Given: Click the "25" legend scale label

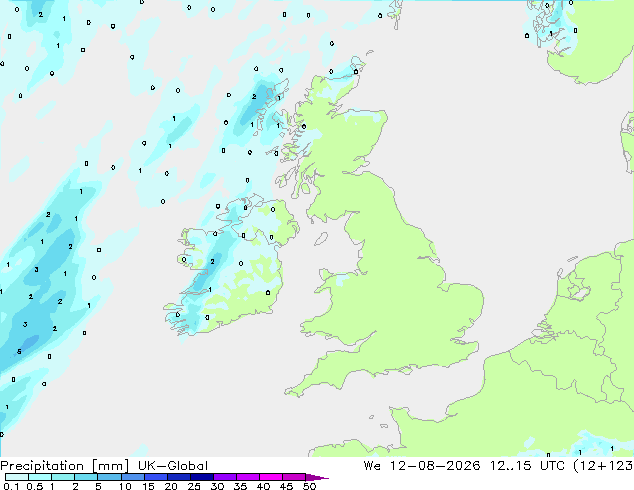Looking at the screenshot, I should 194,486.
